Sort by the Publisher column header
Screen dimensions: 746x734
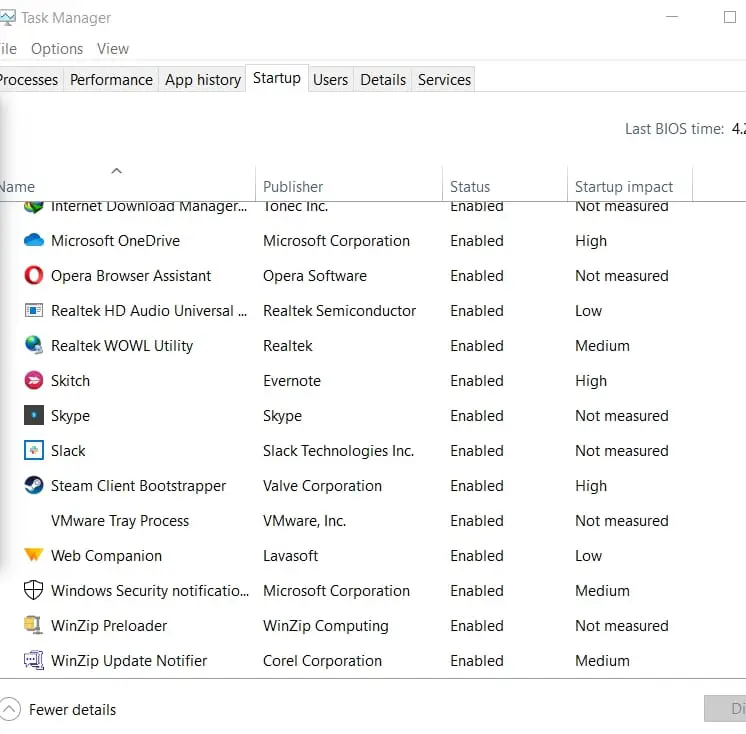point(293,186)
